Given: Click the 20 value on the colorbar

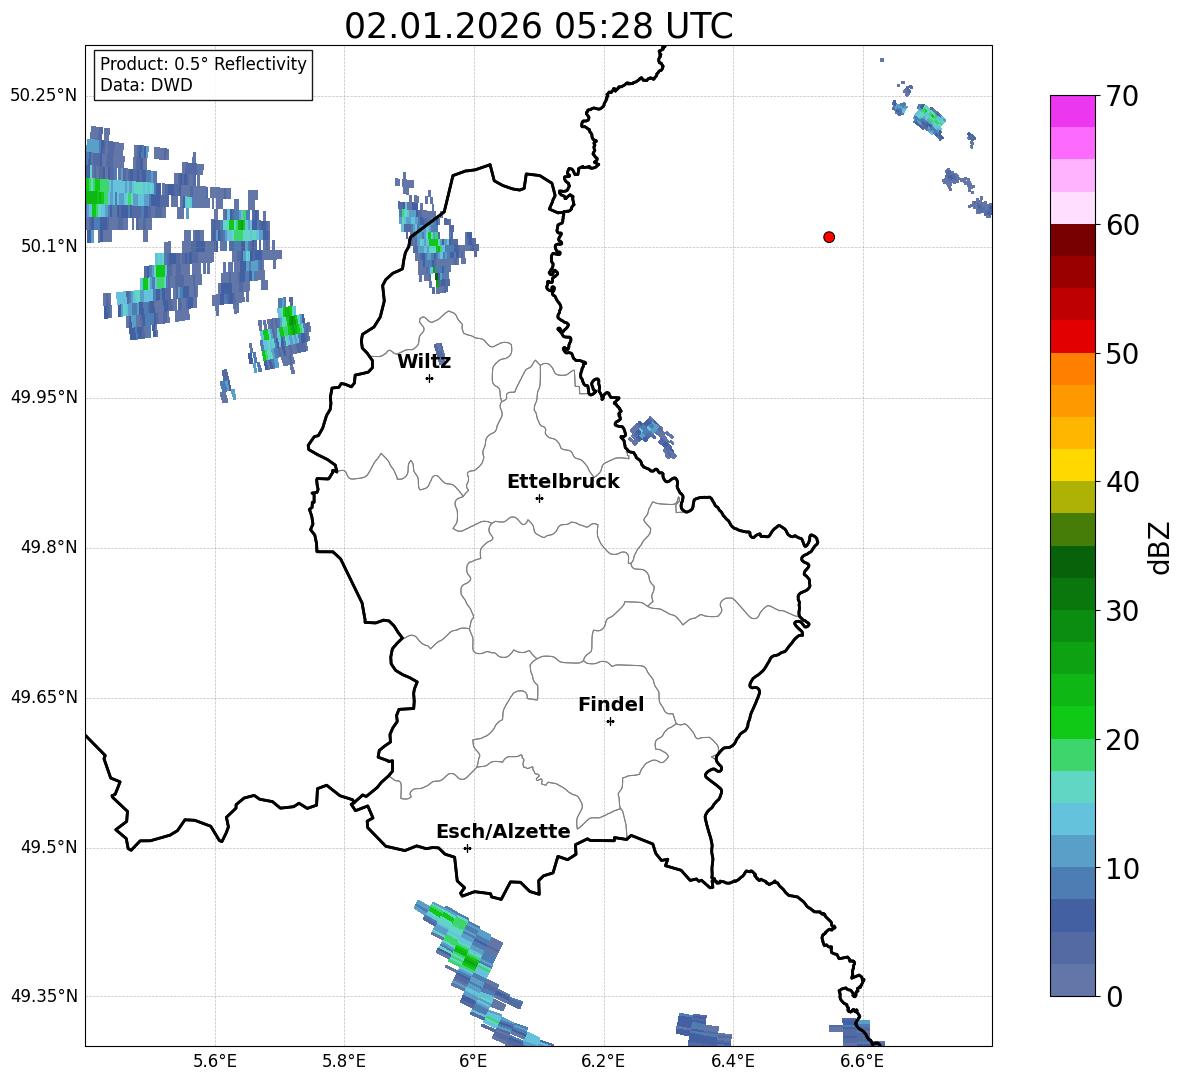Looking at the screenshot, I should click(1122, 740).
